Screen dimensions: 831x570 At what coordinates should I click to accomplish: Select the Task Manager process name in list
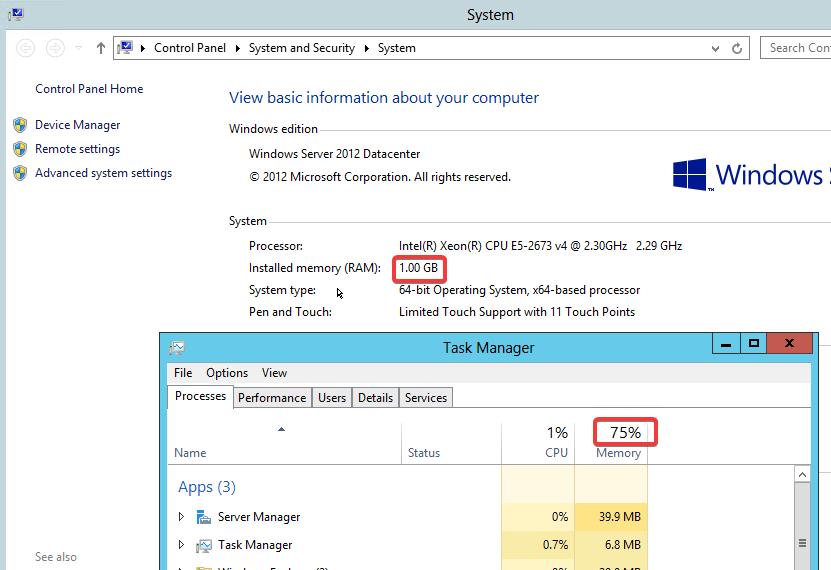(255, 545)
